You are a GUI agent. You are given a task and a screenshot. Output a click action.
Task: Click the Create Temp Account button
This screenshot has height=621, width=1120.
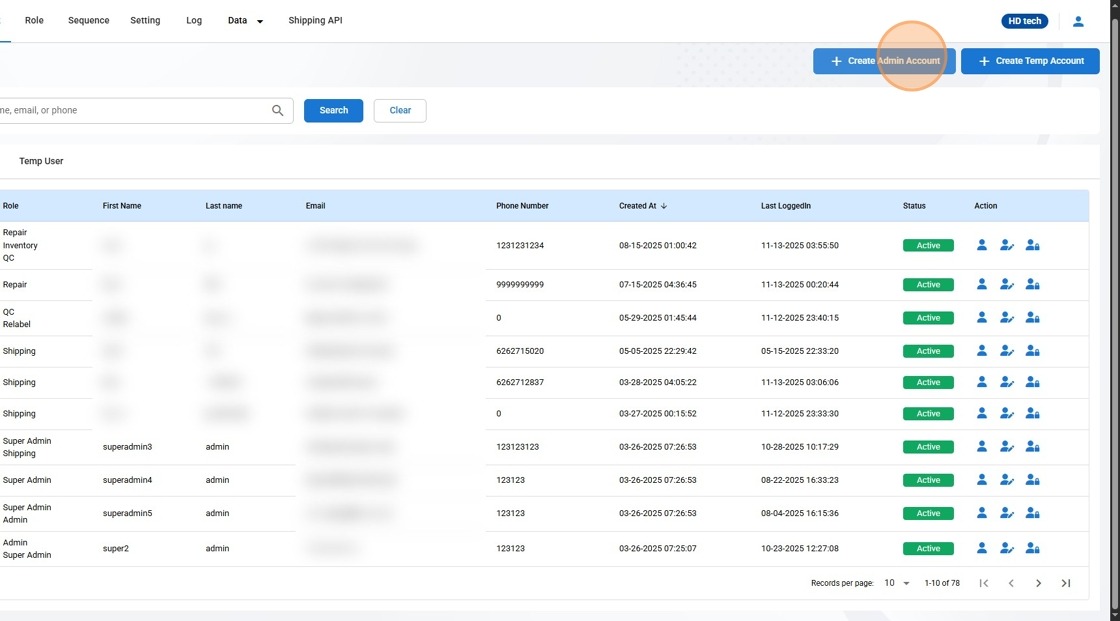[1030, 61]
